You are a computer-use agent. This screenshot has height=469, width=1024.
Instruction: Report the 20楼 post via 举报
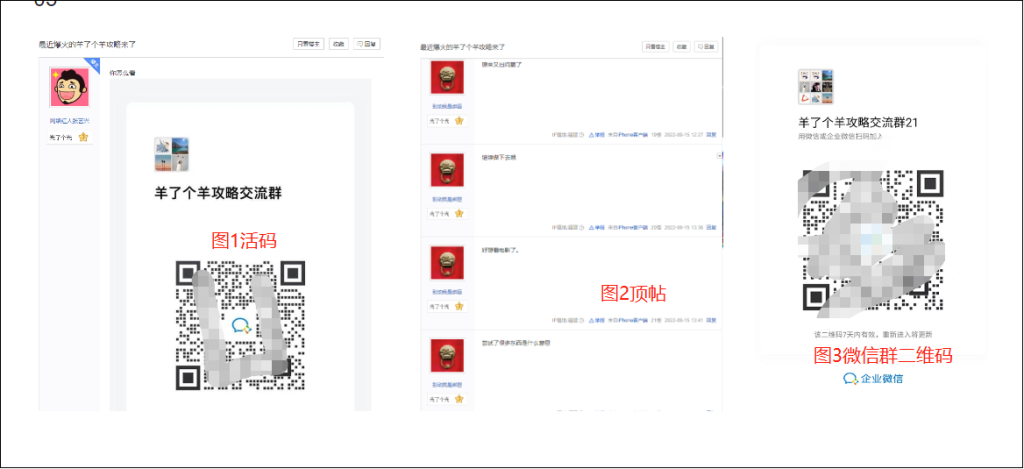(597, 227)
